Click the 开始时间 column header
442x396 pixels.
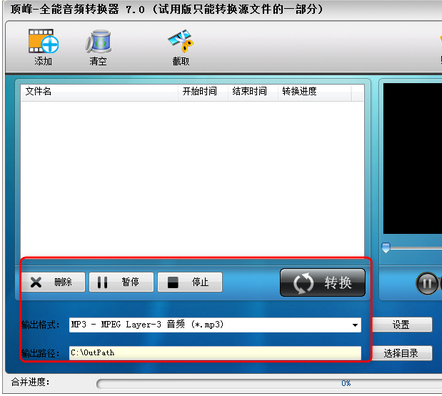click(x=203, y=92)
